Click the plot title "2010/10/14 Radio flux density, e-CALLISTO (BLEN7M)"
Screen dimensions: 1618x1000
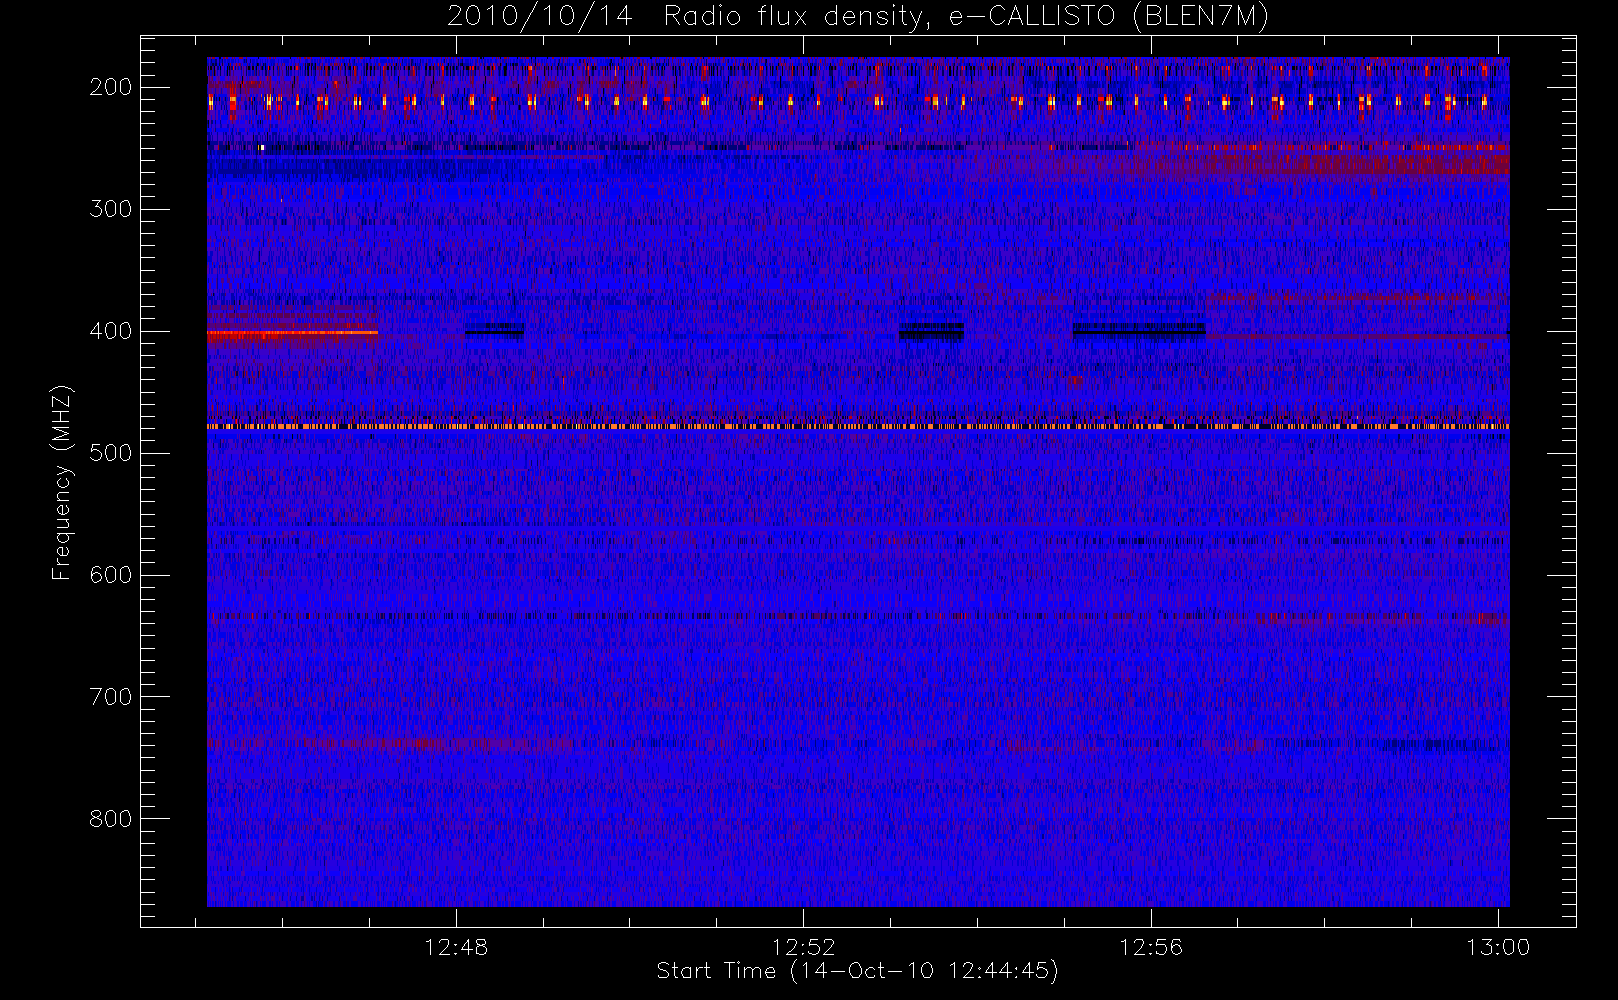click(858, 17)
